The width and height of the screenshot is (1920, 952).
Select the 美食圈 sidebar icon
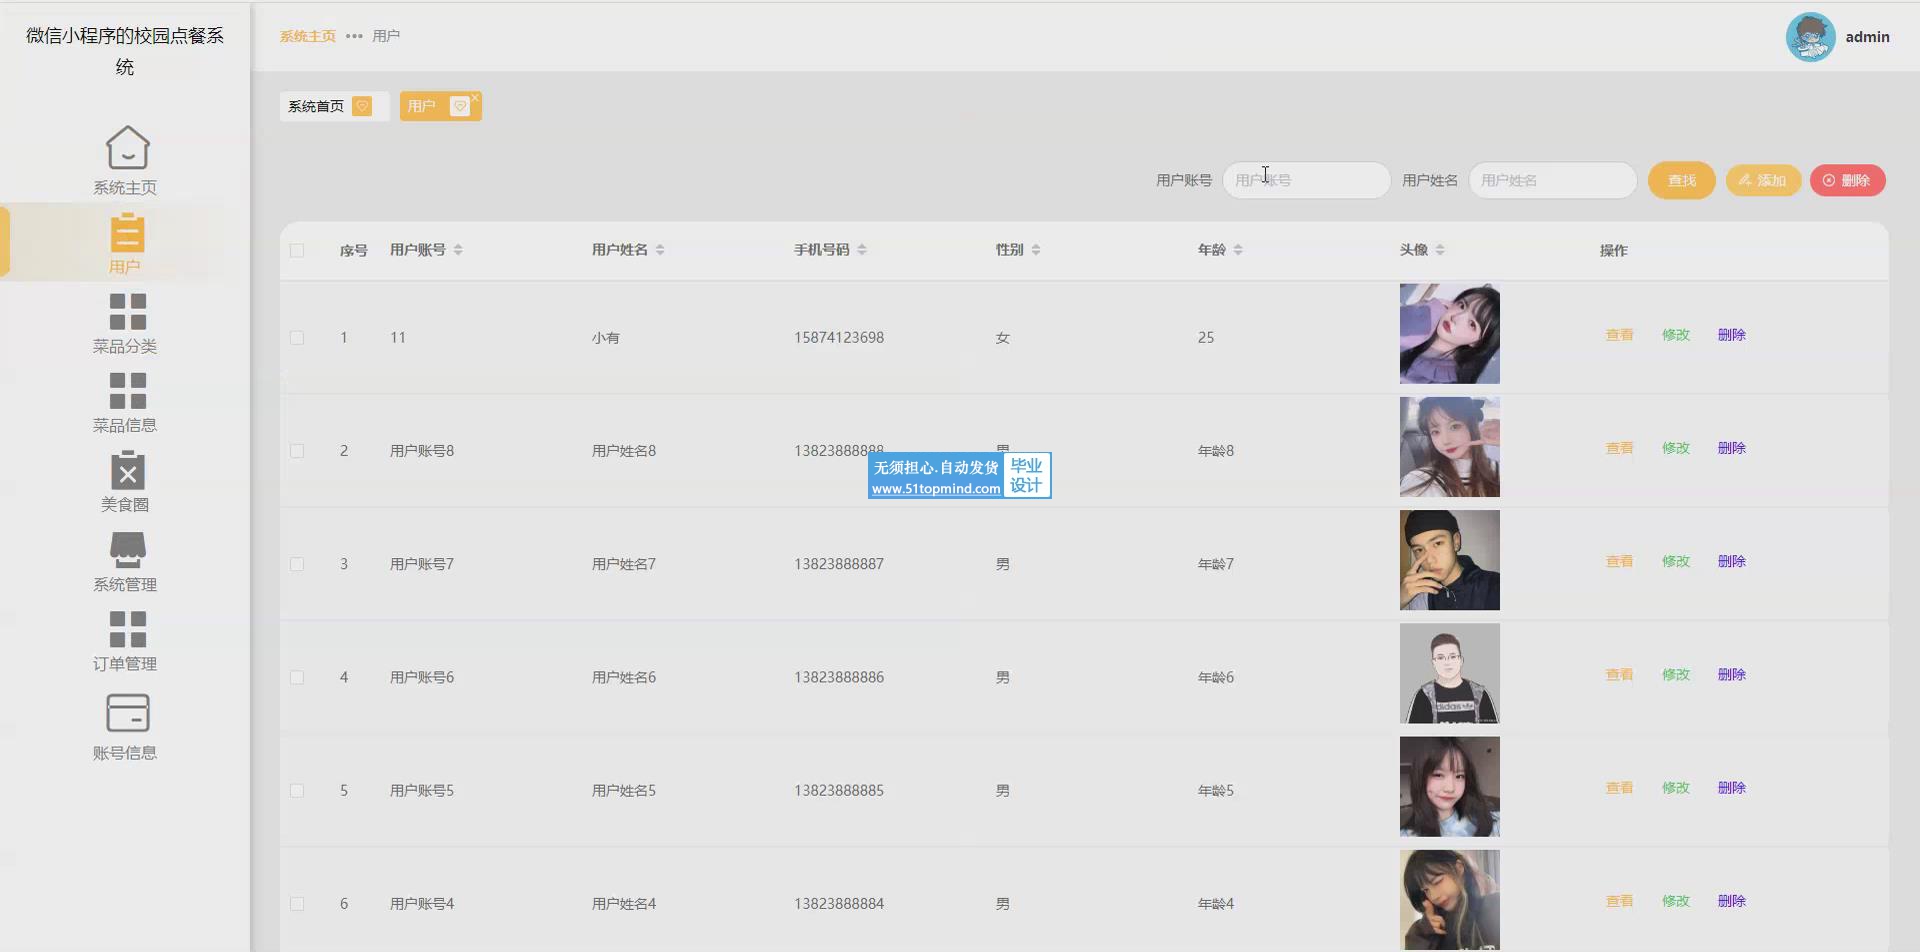tap(127, 470)
